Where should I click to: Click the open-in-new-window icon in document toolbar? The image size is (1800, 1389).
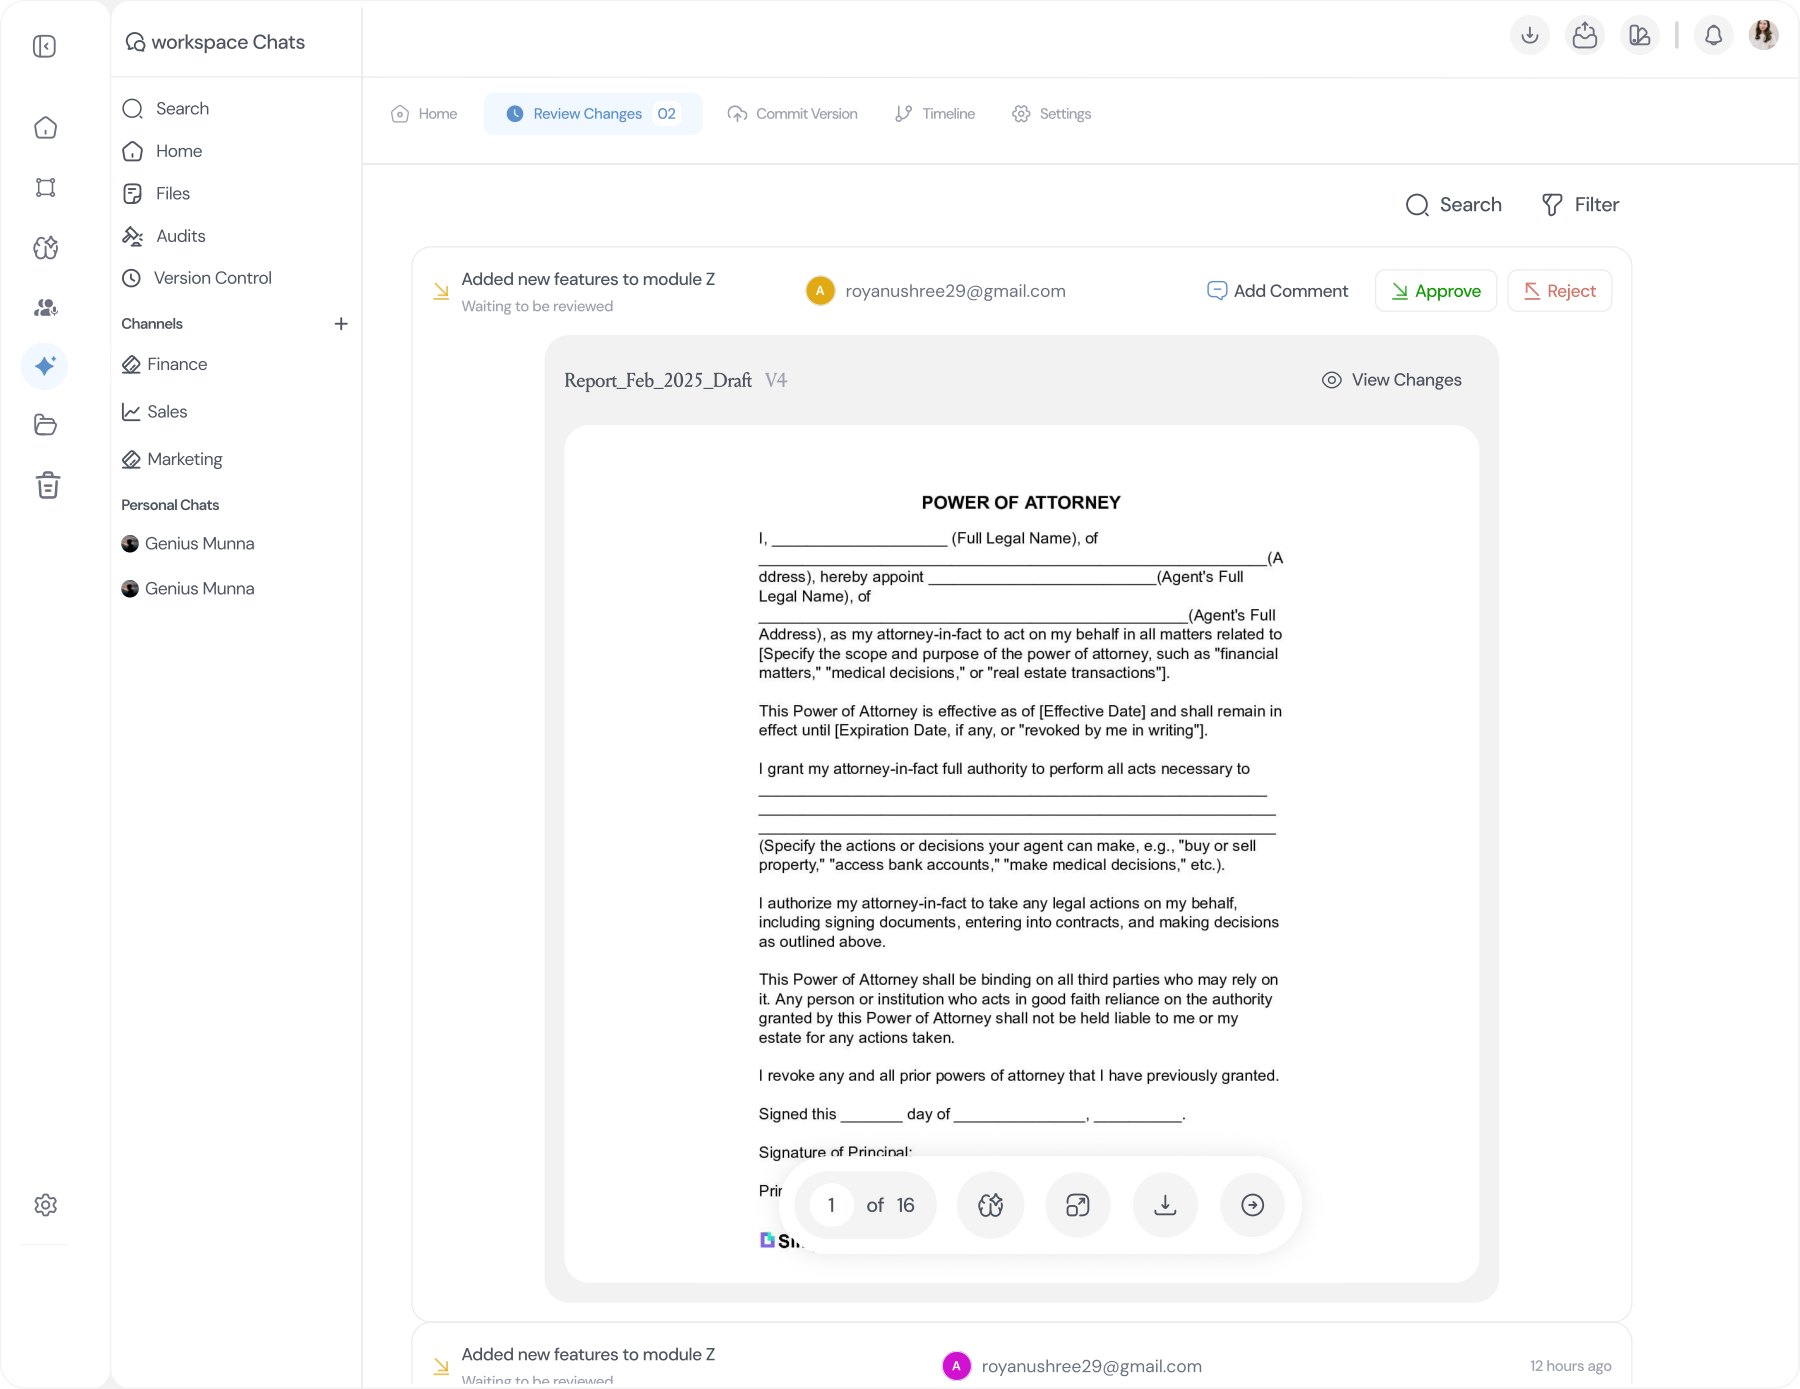pyautogui.click(x=1078, y=1205)
